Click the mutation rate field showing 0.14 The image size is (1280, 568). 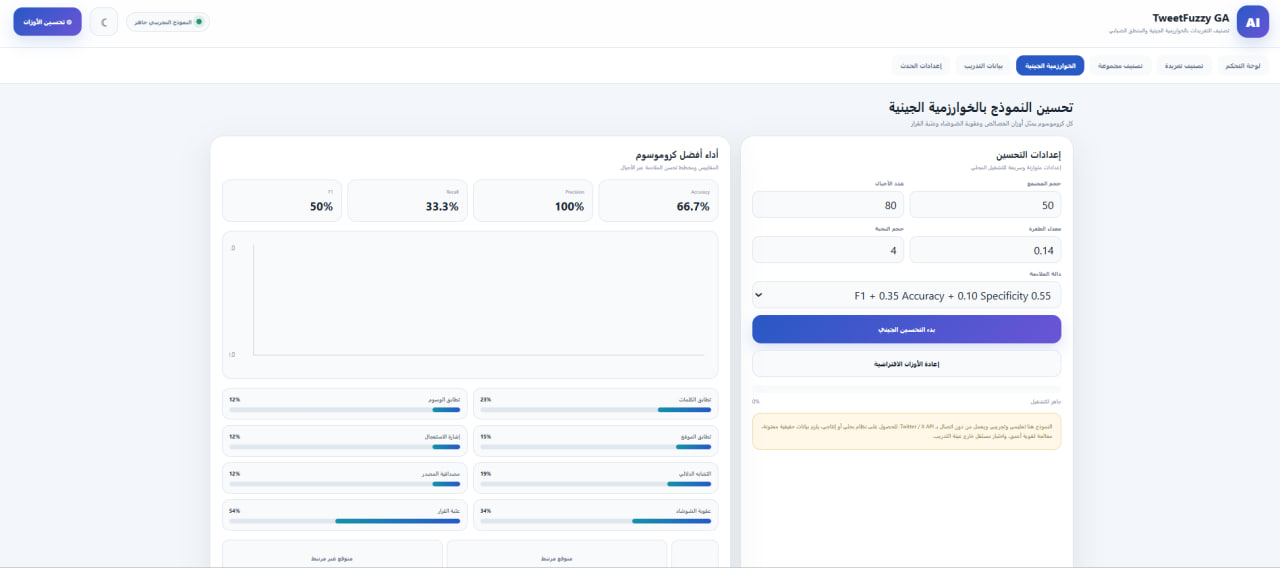[985, 250]
